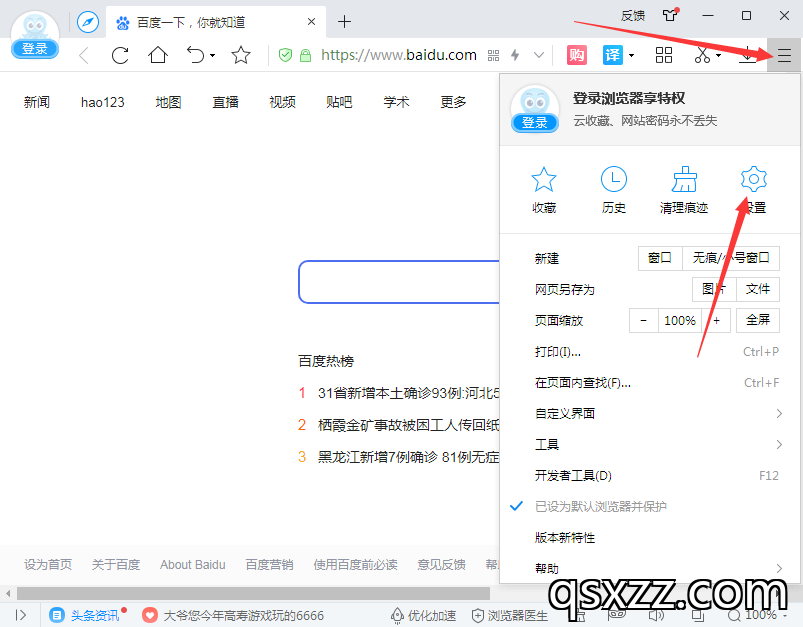
Task: Close the Baidu tab
Action: point(311,22)
